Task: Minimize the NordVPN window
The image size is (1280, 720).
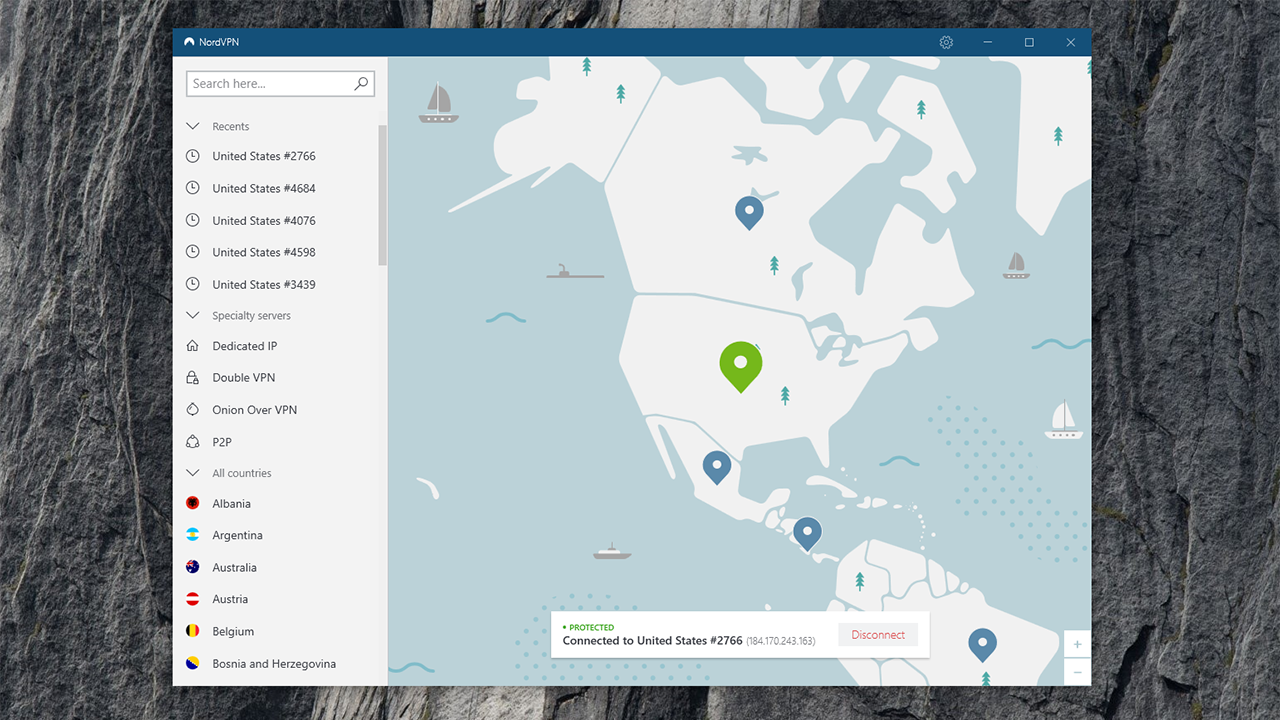Action: coord(988,42)
